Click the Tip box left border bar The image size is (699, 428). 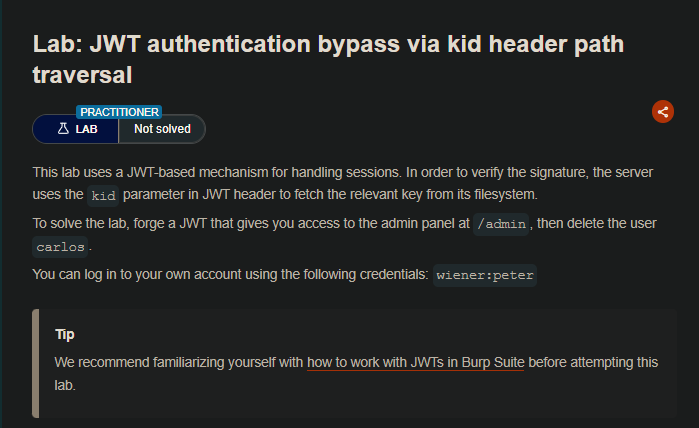(36, 362)
